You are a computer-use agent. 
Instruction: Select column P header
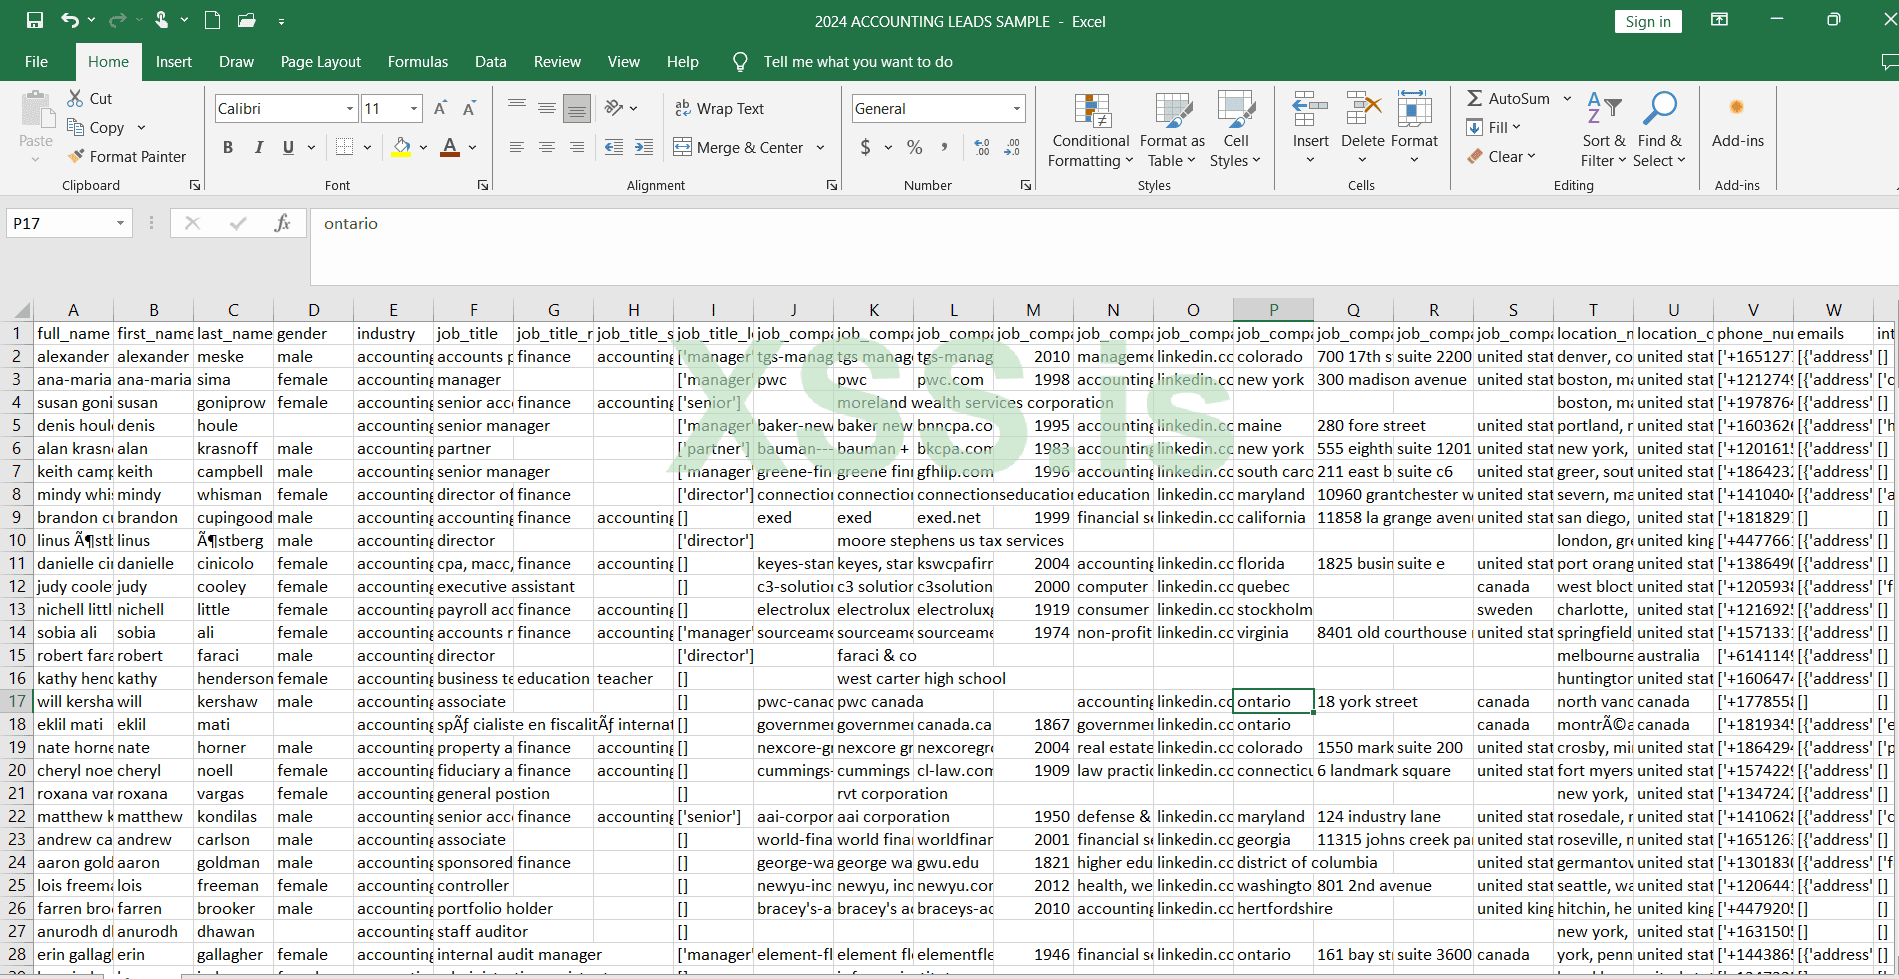1273,310
